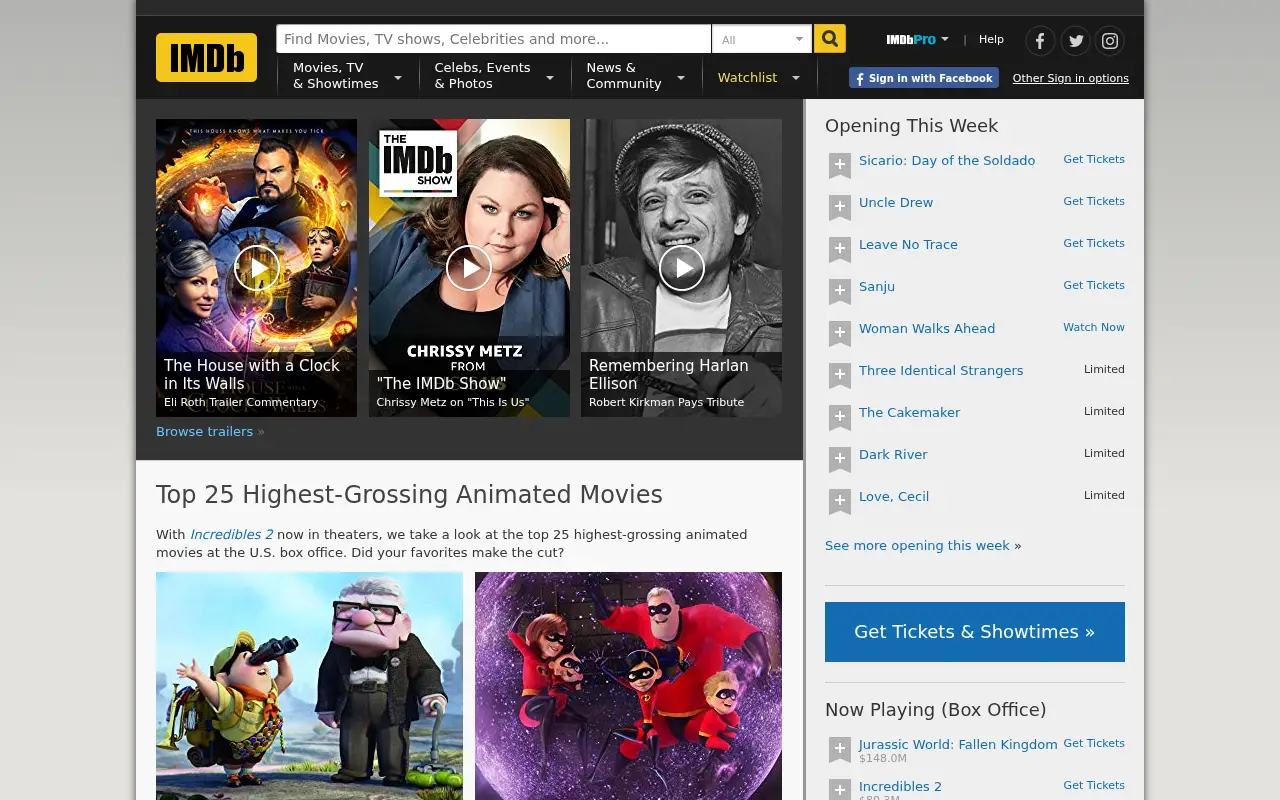Play The House with a Clock trailer
The width and height of the screenshot is (1280, 800).
click(x=257, y=268)
